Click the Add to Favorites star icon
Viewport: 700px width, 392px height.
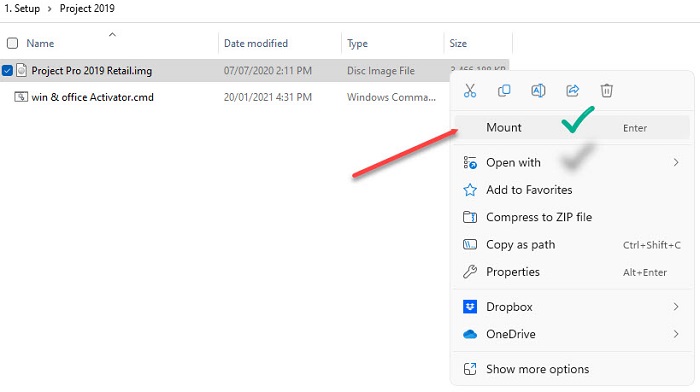tap(470, 190)
